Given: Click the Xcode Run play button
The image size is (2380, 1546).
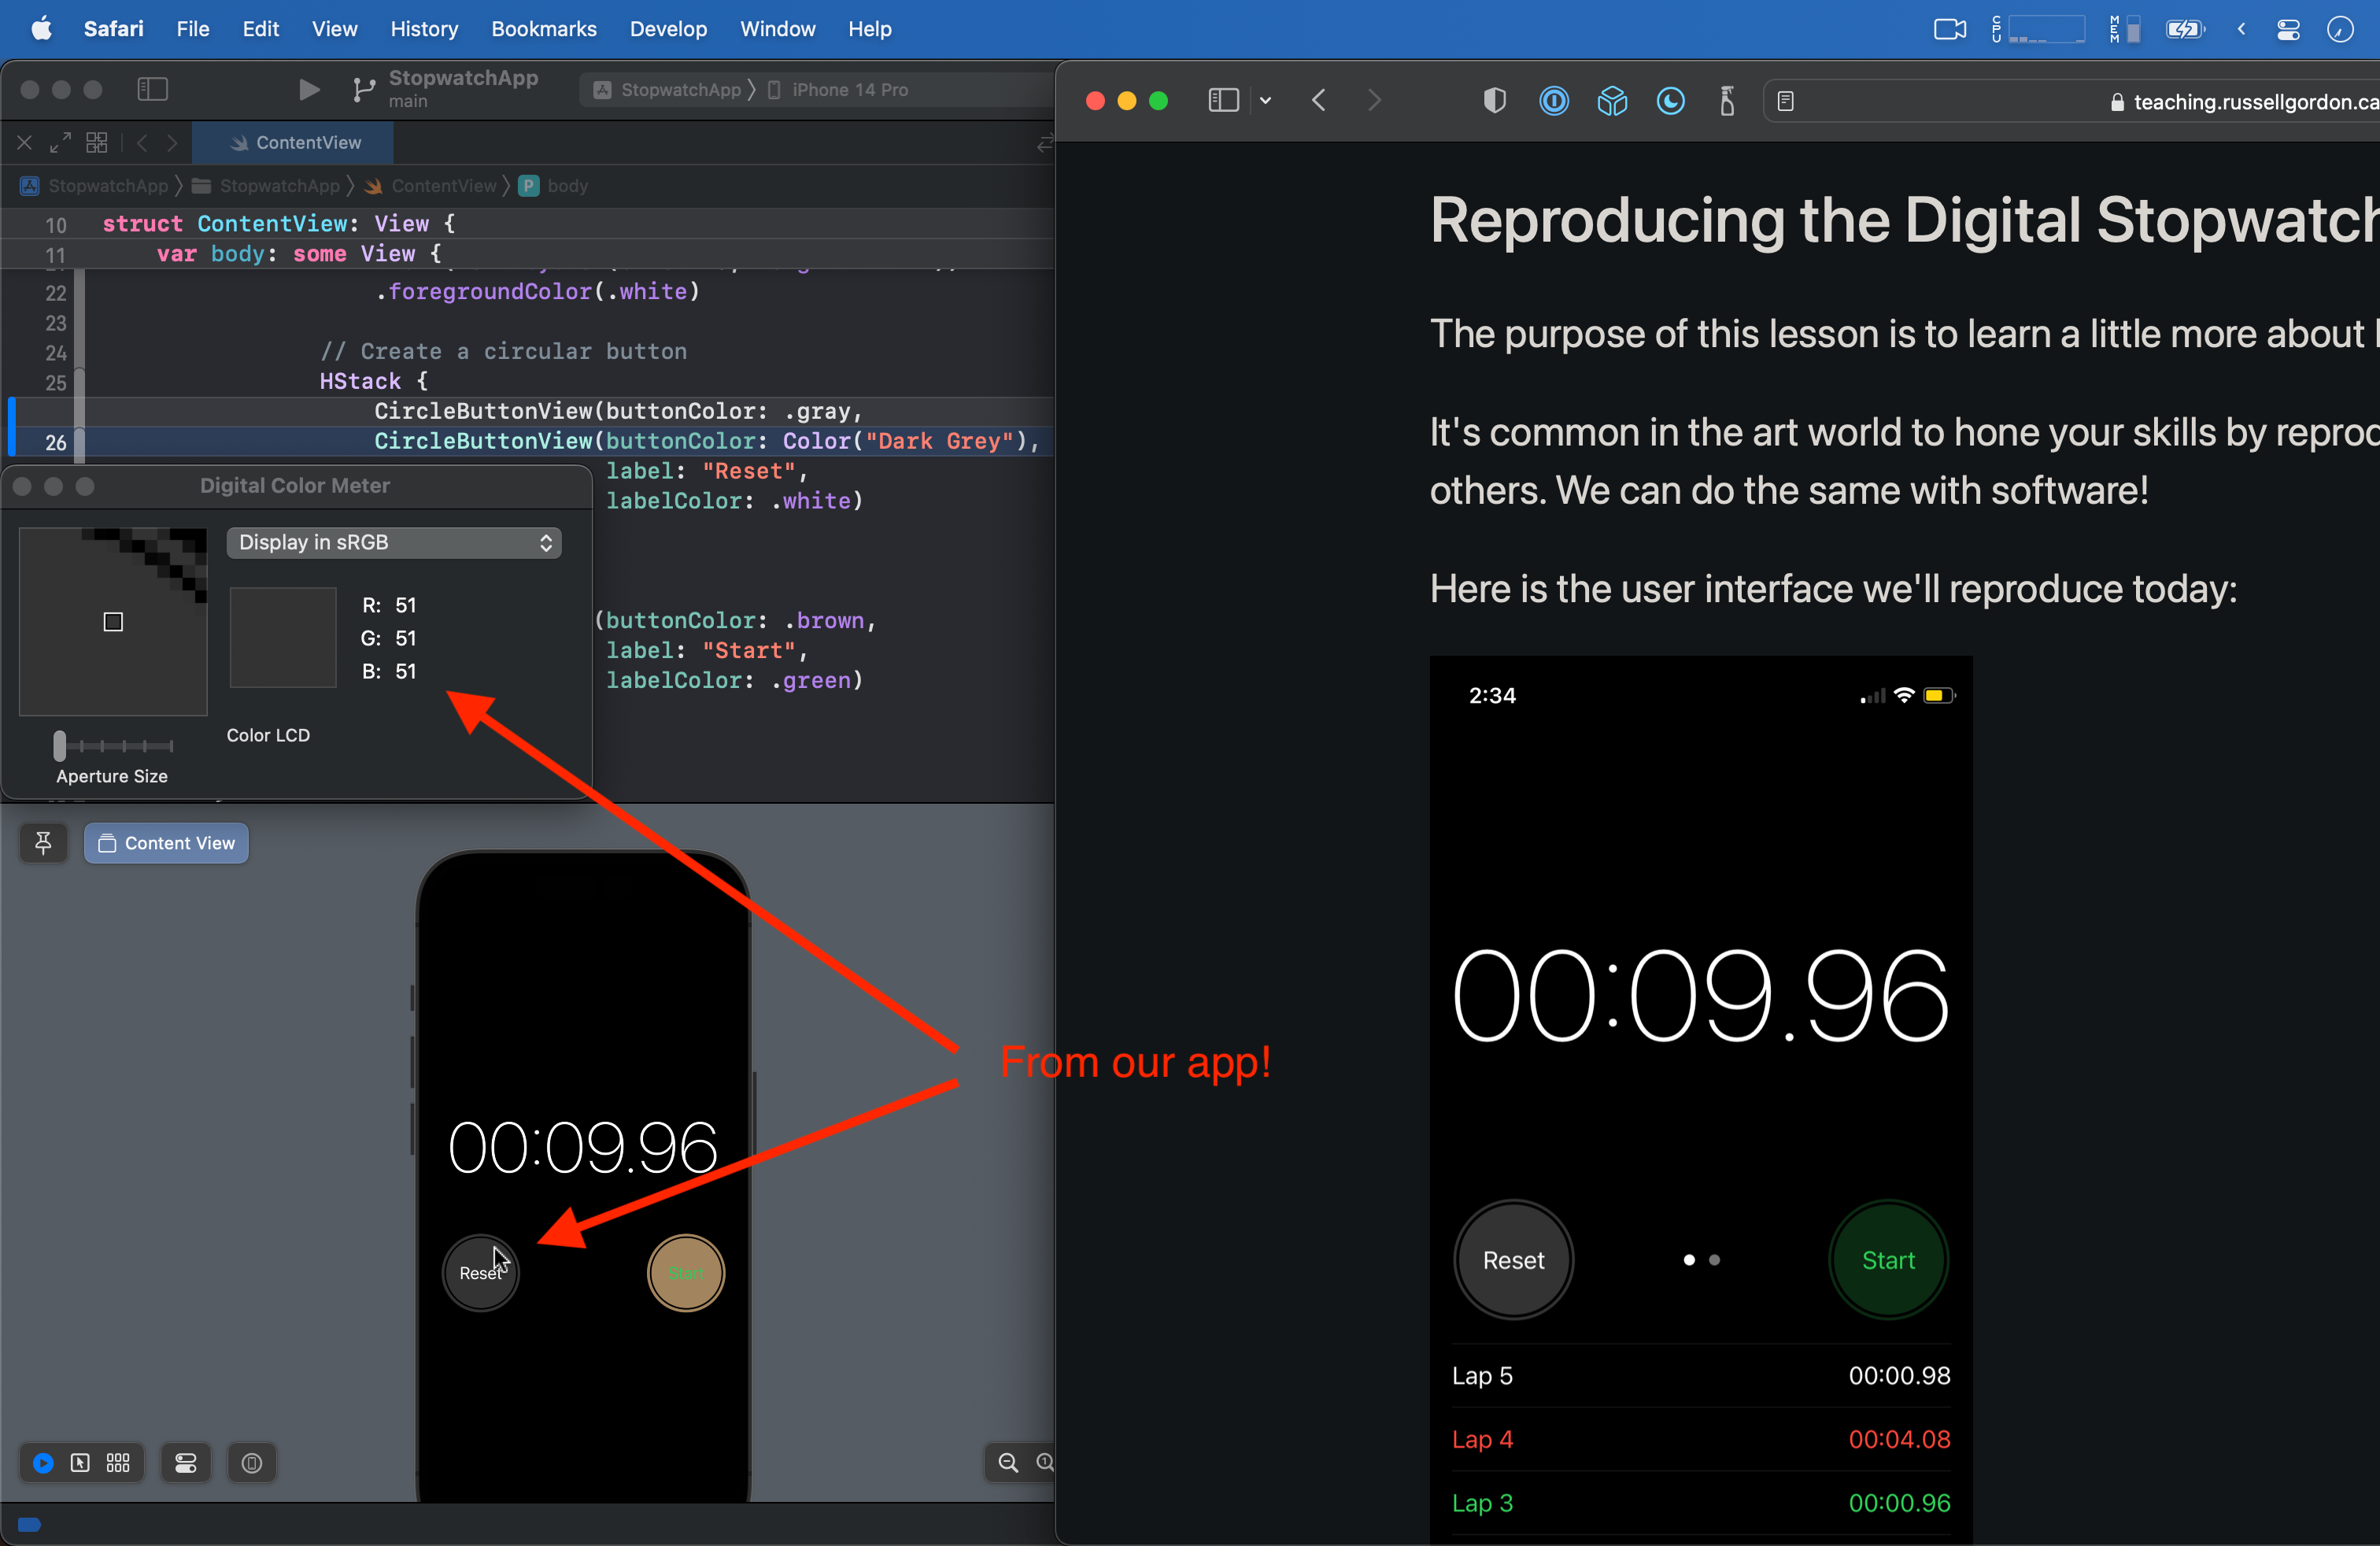Looking at the screenshot, I should pos(309,90).
